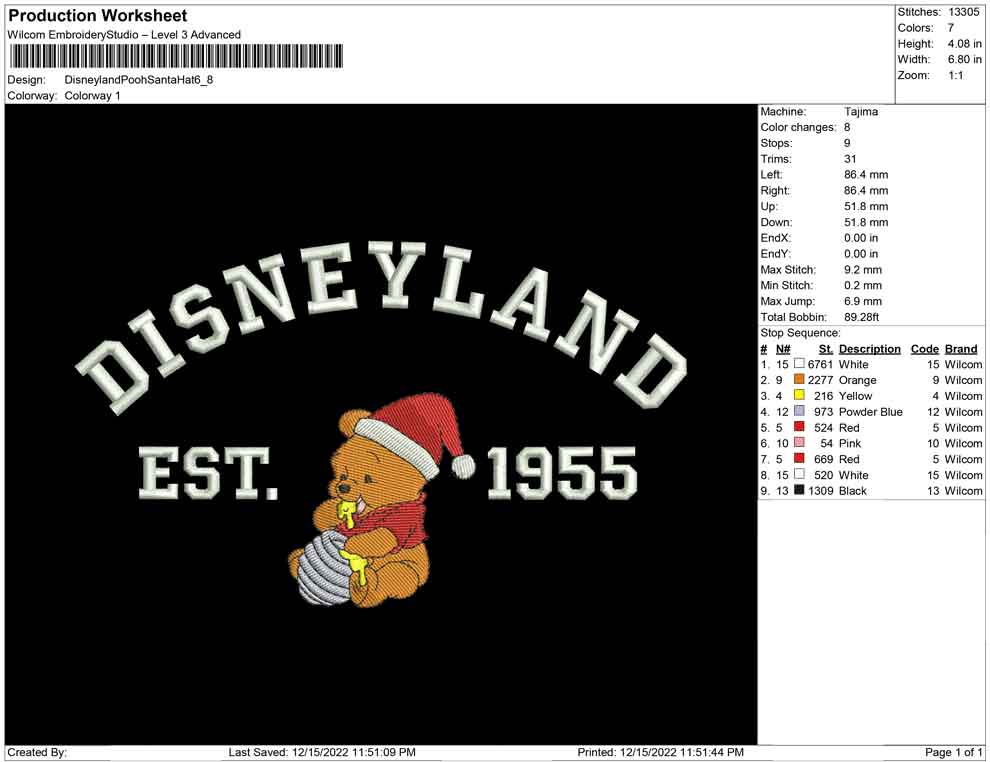Click the red swatch for 669 stitches
The image size is (990, 762).
pos(799,458)
